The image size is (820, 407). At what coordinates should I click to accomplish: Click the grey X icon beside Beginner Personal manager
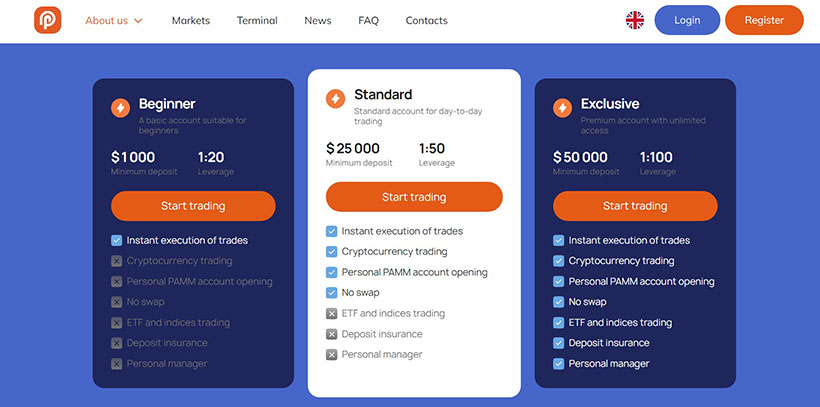(116, 364)
